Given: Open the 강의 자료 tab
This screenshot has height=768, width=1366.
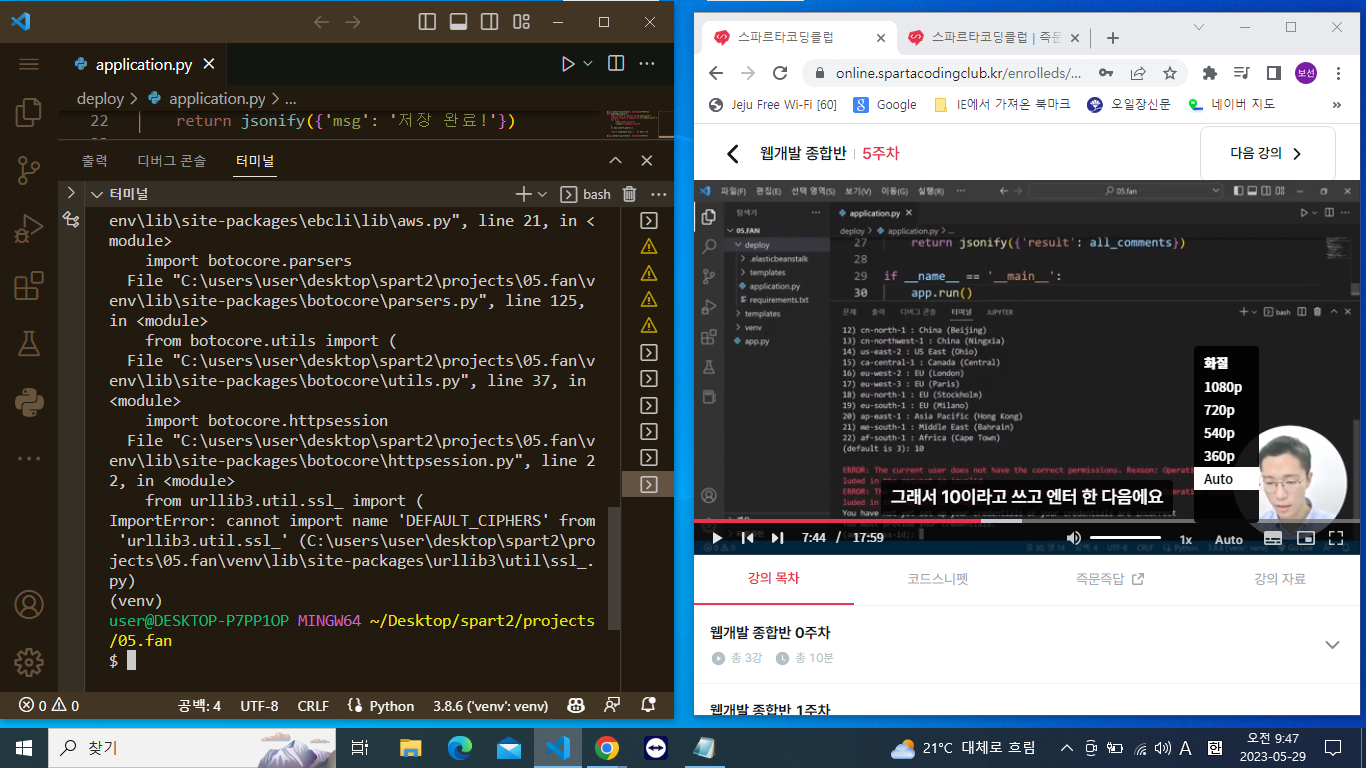Looking at the screenshot, I should point(1280,579).
